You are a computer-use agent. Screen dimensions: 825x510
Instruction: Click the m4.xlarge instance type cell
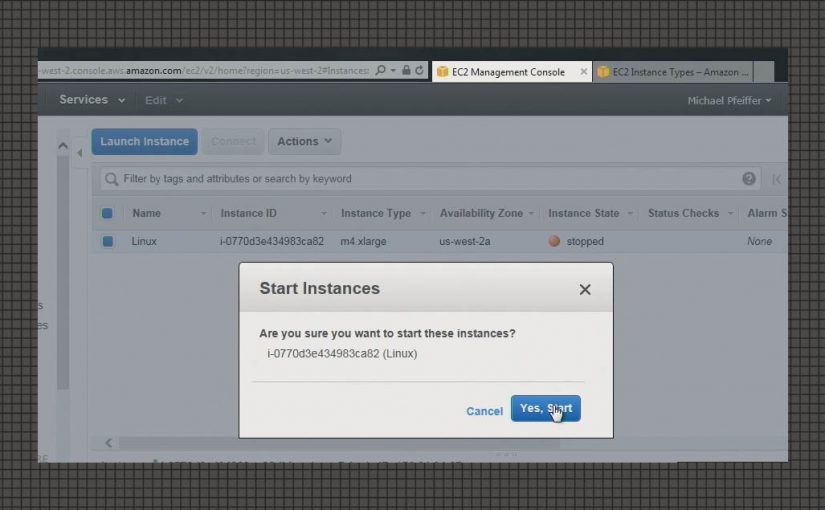pos(363,241)
